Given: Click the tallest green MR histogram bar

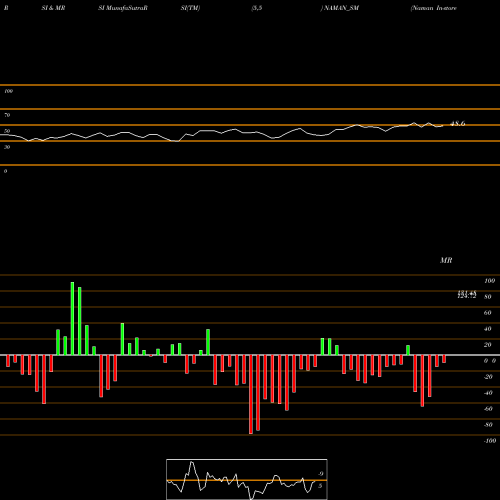Looking at the screenshot, I should click(x=72, y=319).
